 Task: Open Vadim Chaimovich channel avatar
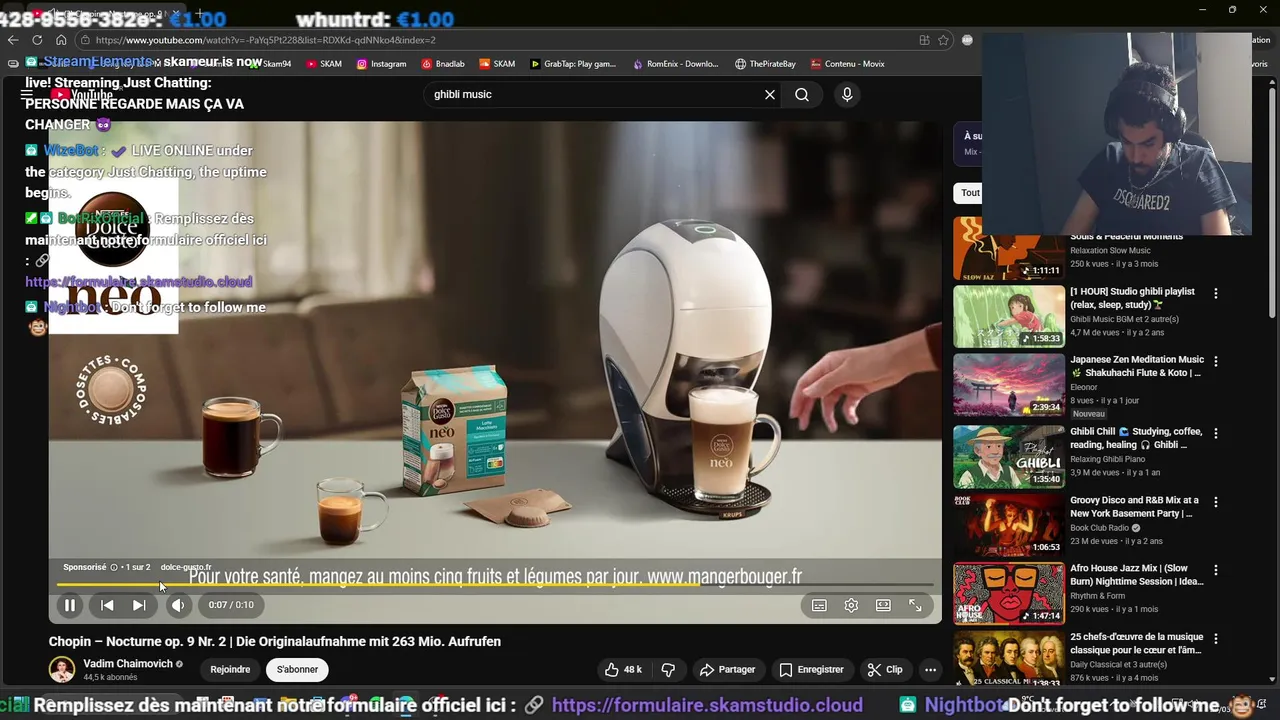(62, 669)
